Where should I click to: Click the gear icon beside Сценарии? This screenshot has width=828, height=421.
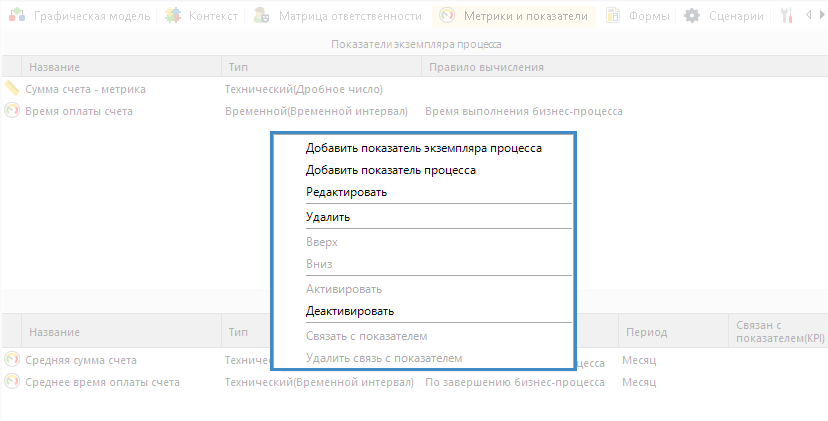click(692, 16)
